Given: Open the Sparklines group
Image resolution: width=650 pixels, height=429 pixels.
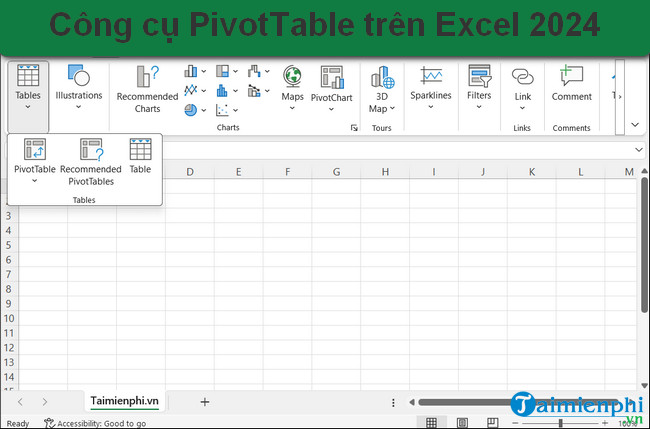Looking at the screenshot, I should (x=431, y=88).
